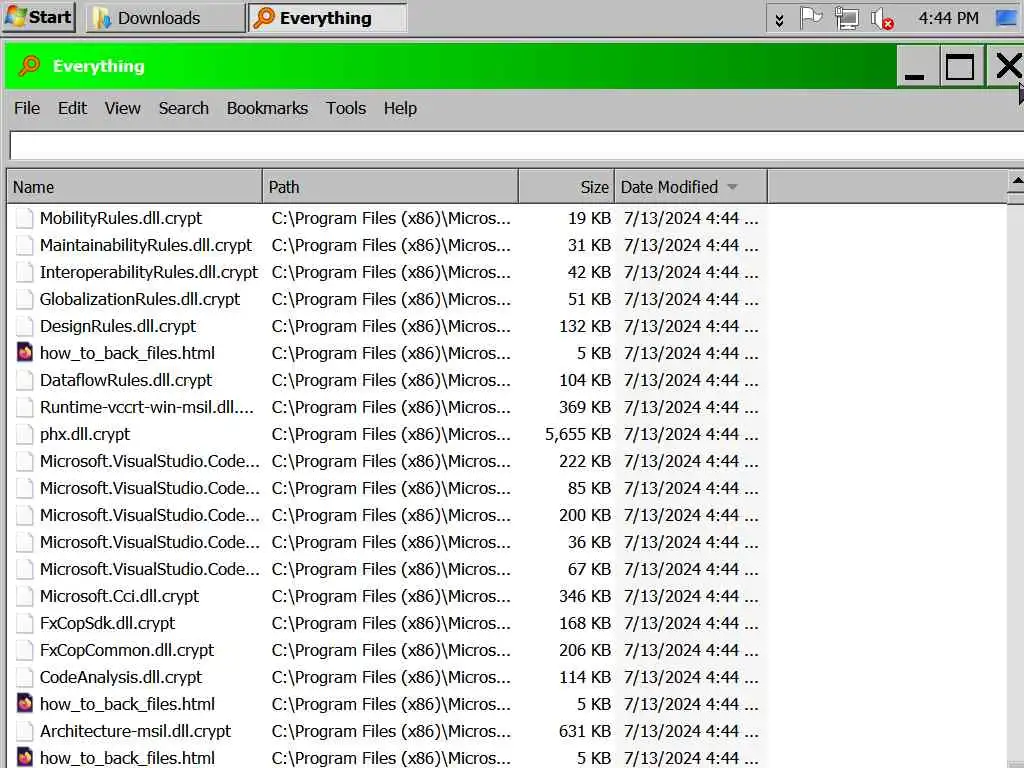Click the 5,655 KB size cell
The height and width of the screenshot is (768, 1024).
[x=577, y=434]
